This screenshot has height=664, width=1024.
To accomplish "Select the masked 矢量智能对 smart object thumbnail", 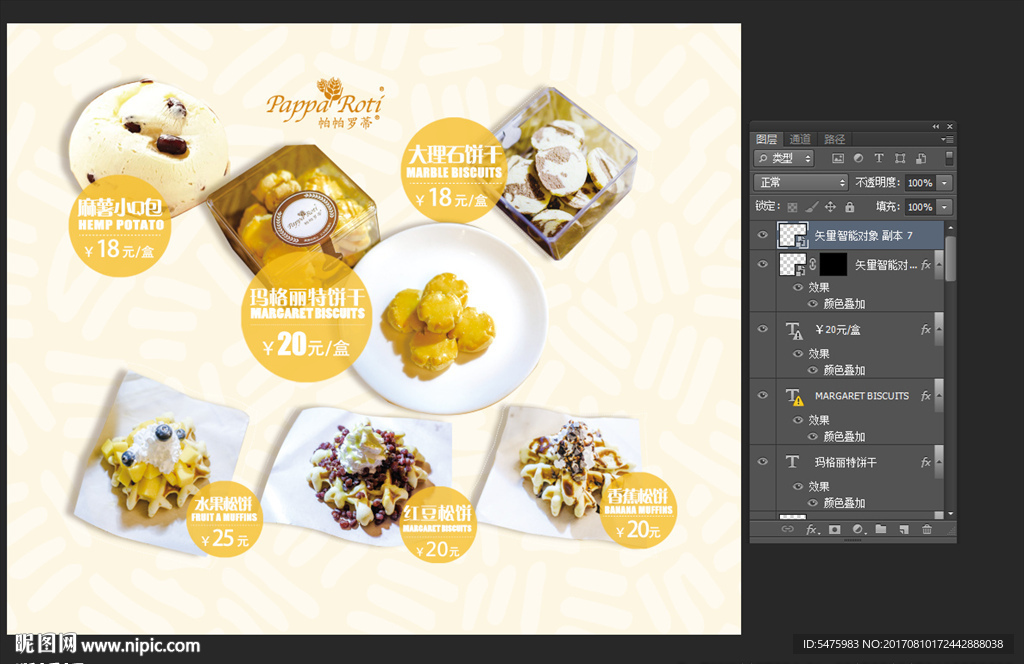I will point(793,264).
